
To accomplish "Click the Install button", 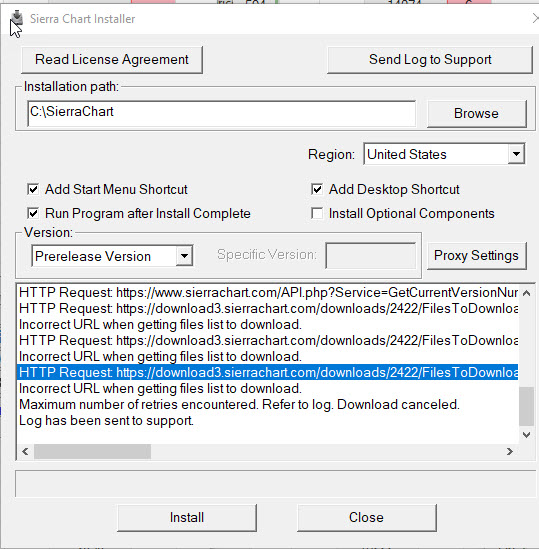I will pyautogui.click(x=187, y=517).
